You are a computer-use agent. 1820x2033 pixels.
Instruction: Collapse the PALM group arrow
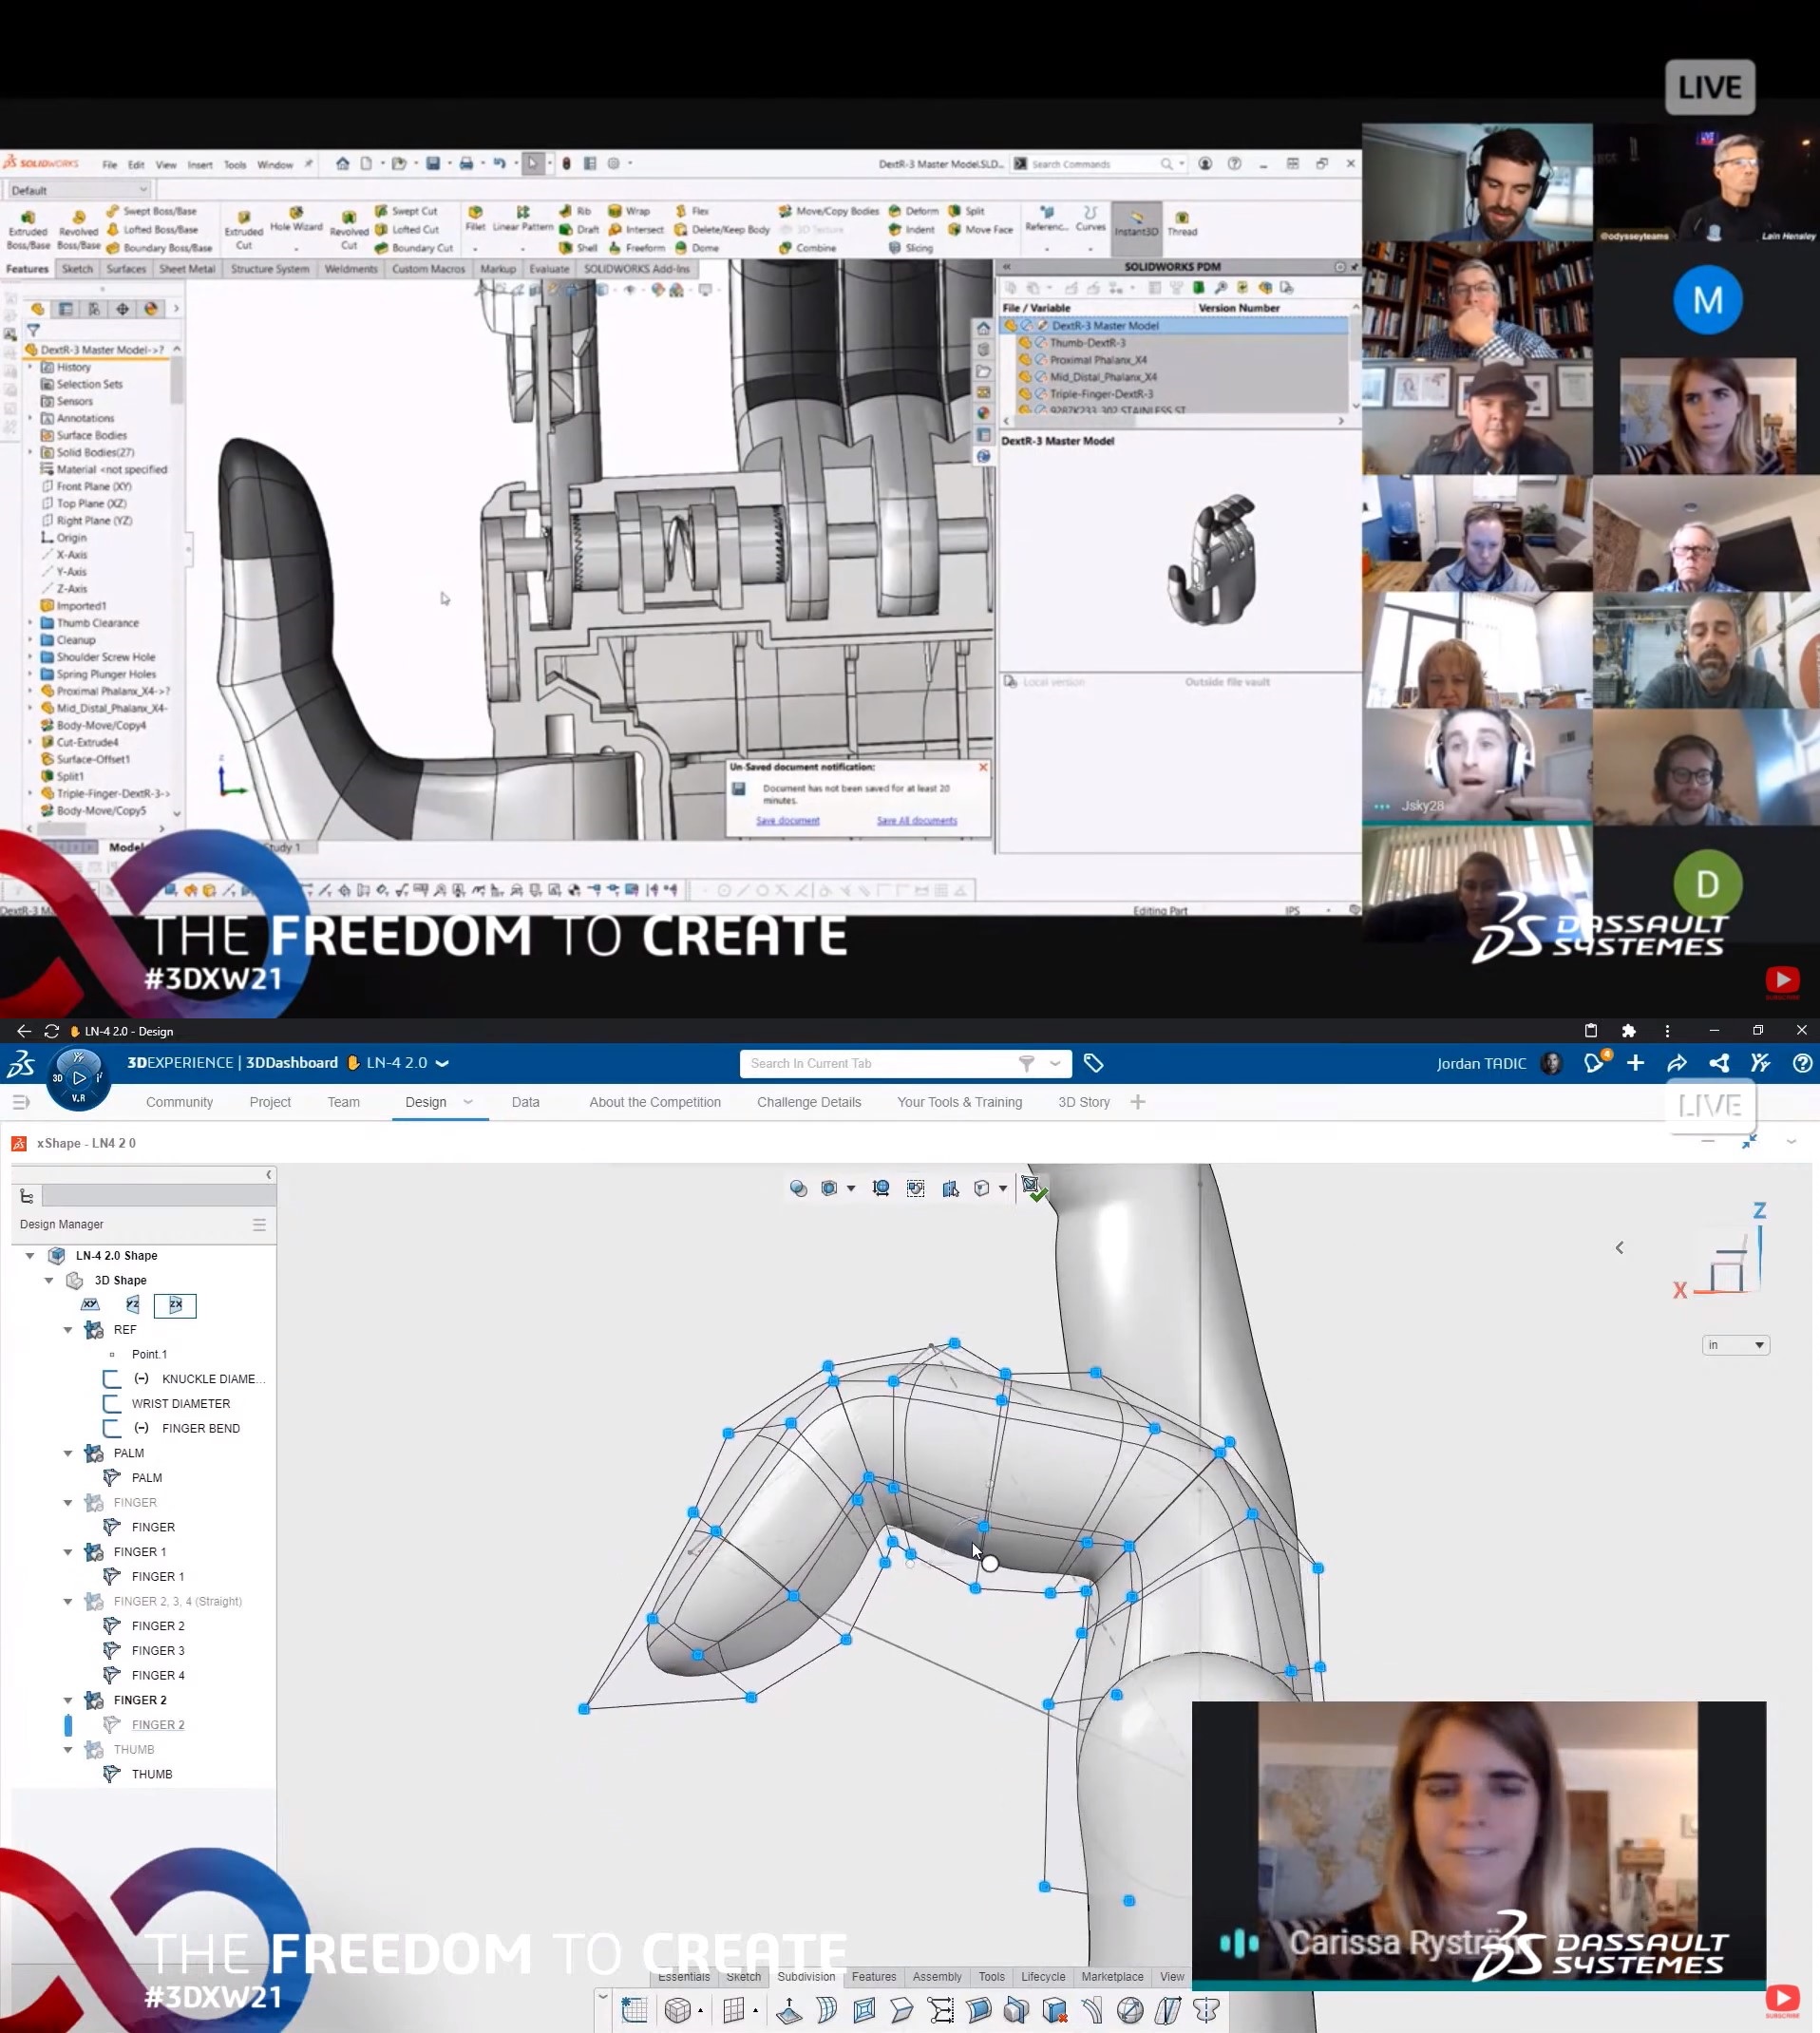click(x=68, y=1453)
